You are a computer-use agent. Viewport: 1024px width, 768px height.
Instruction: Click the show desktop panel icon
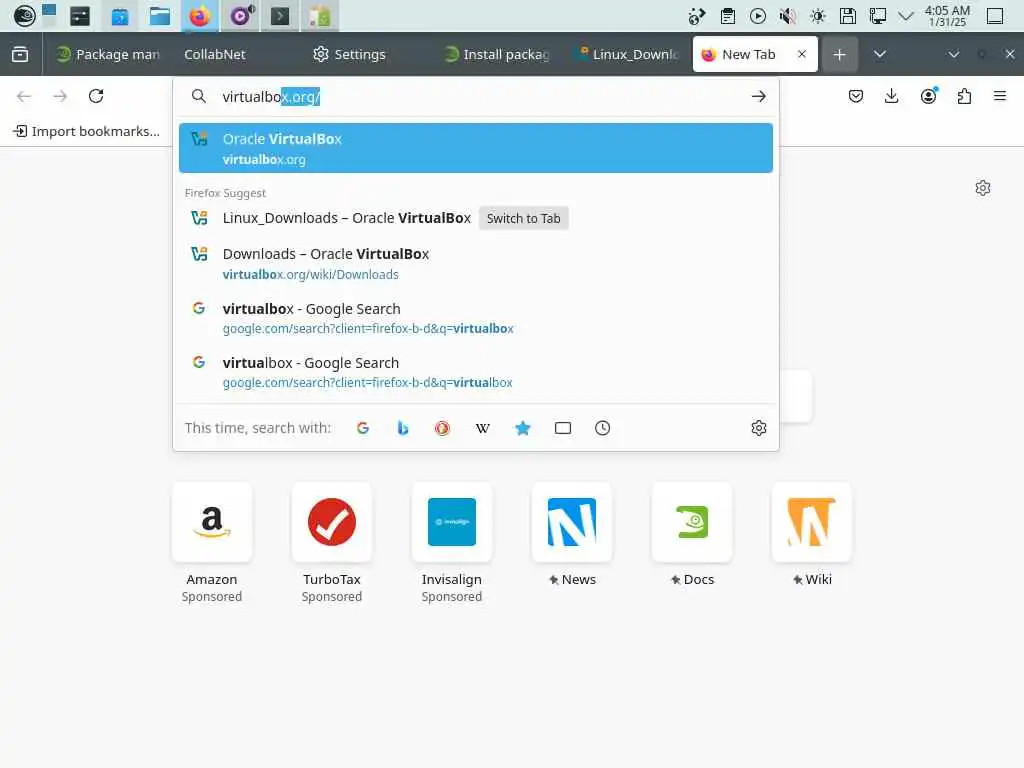tap(995, 16)
